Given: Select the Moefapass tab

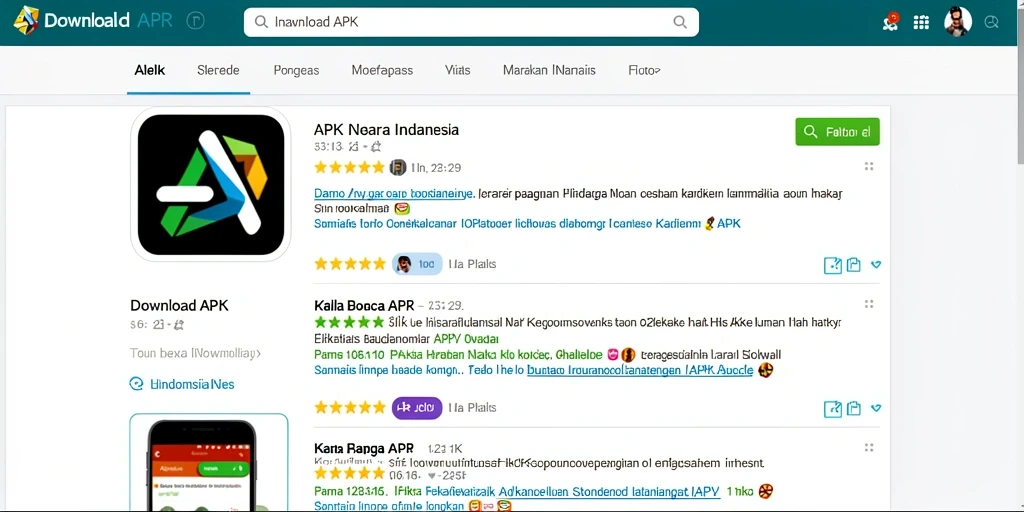Looking at the screenshot, I should tap(382, 70).
